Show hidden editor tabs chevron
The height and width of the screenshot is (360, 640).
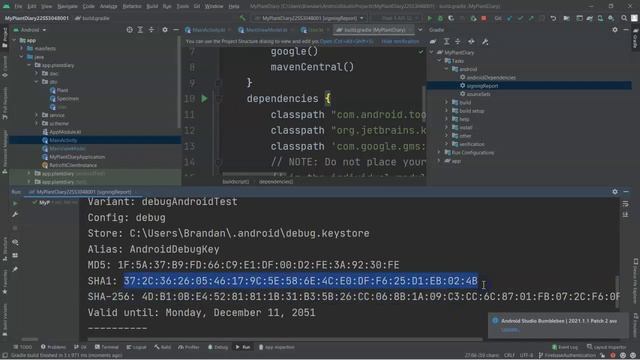click(420, 30)
